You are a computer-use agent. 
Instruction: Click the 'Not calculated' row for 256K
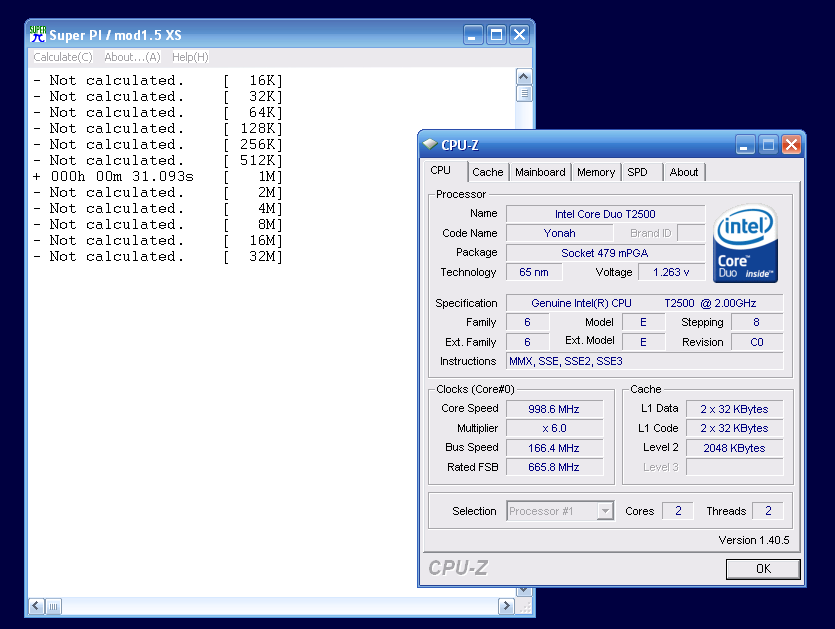coord(158,144)
